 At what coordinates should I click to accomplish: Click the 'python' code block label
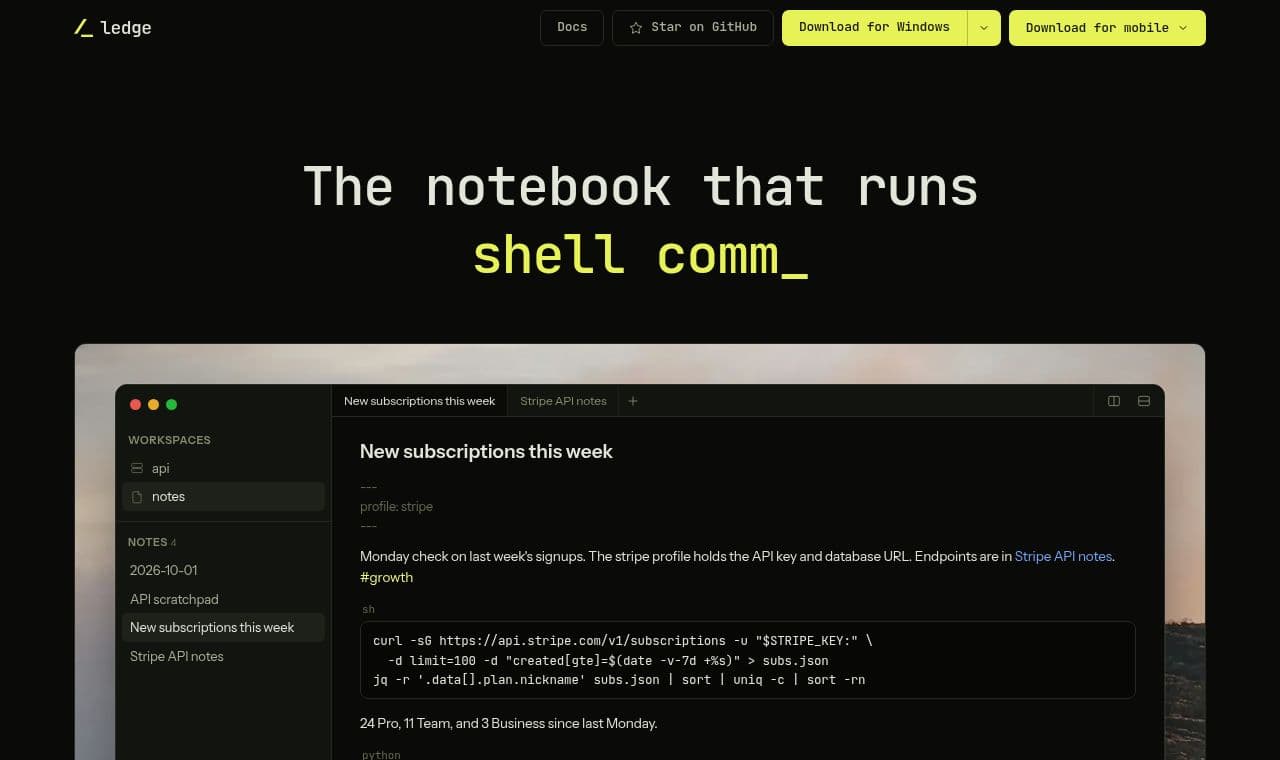pyautogui.click(x=381, y=754)
